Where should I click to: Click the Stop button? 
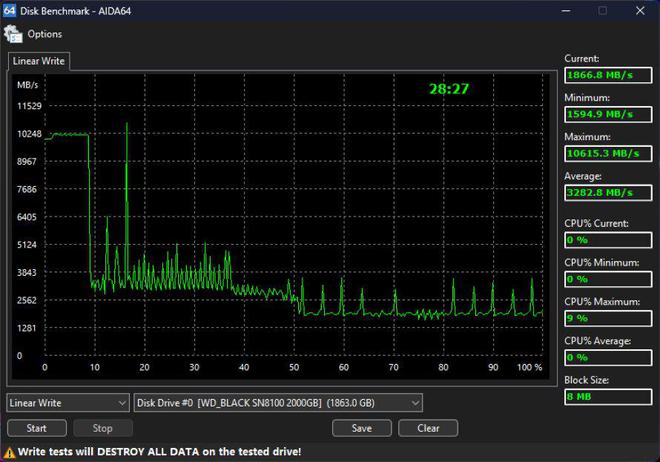coord(103,428)
